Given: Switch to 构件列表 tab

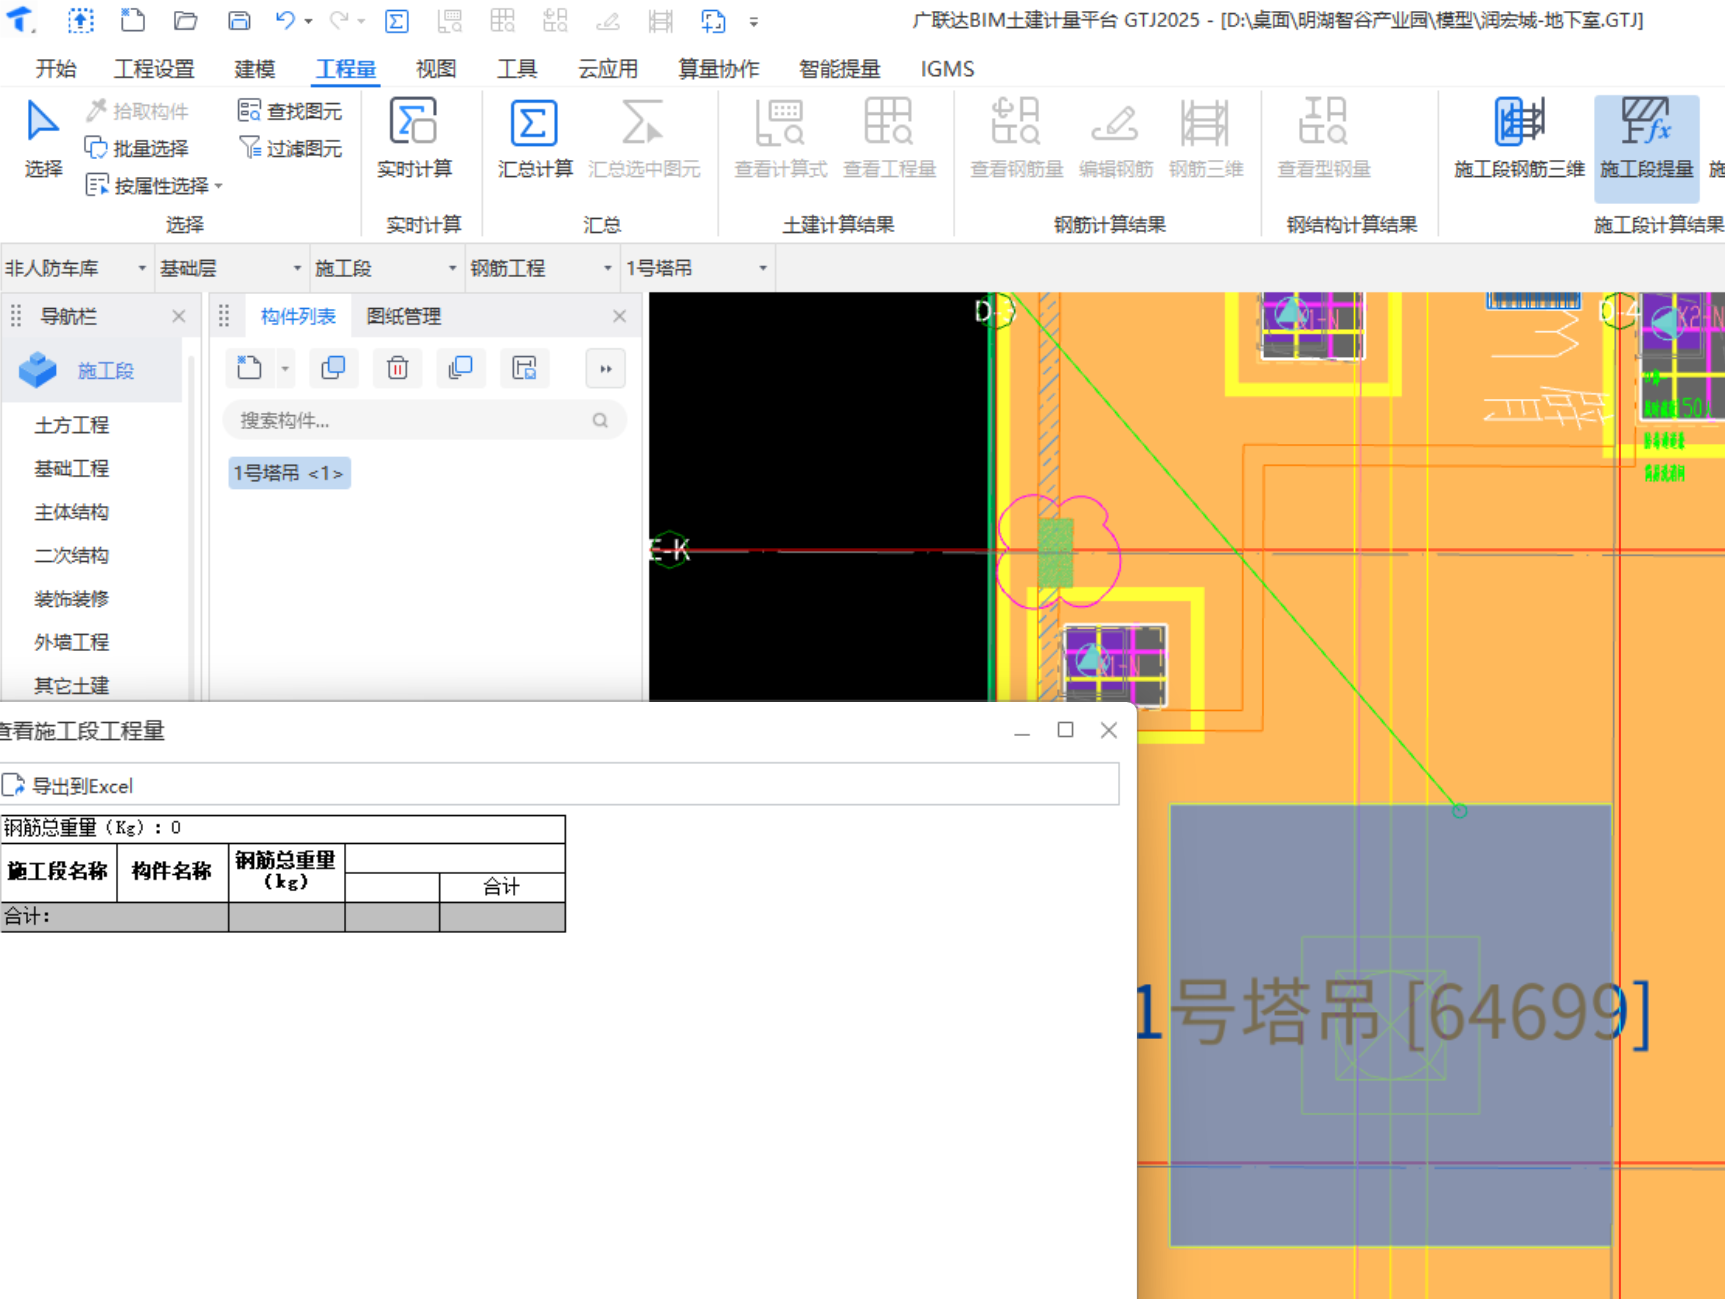Looking at the screenshot, I should 298,316.
